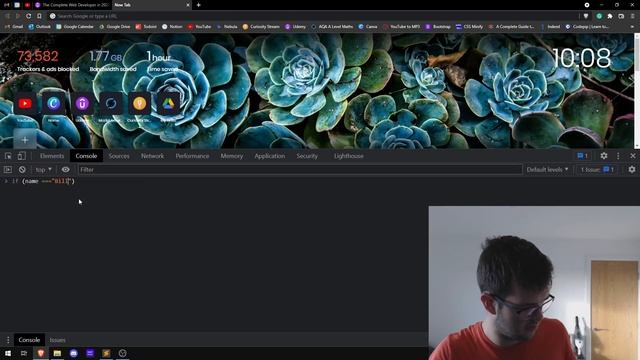The image size is (640, 360).
Task: Switch to the Lighthouse tab
Action: click(349, 156)
